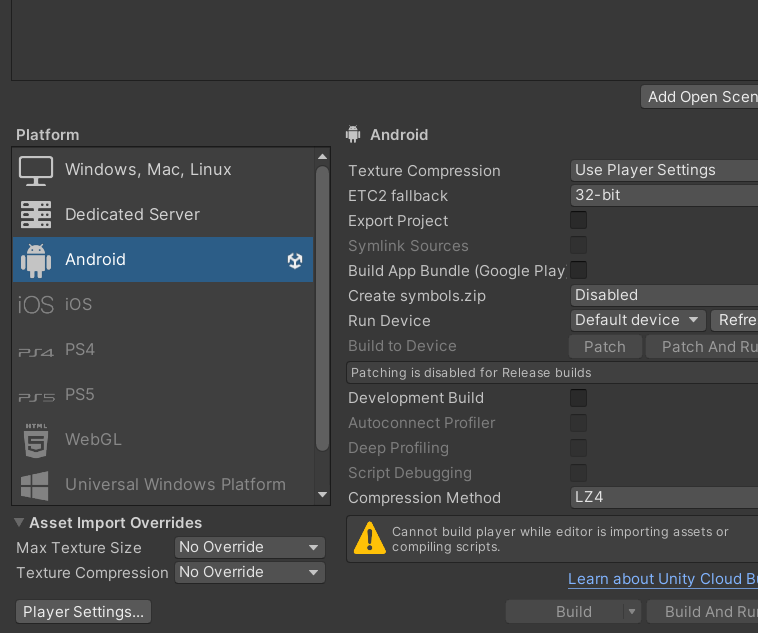
Task: Open the Create symbols.zip Disabled dropdown
Action: click(x=664, y=295)
